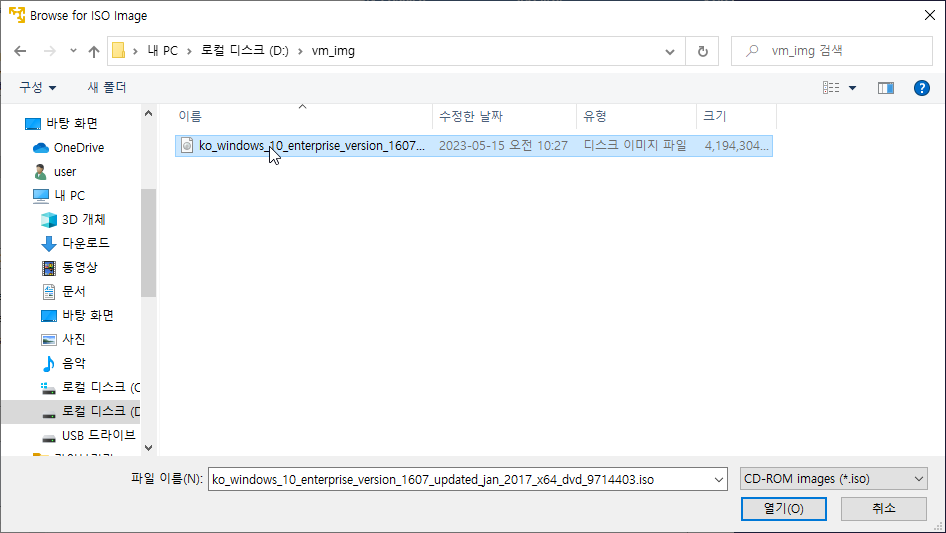Click the folder icon in address bar
The width and height of the screenshot is (946, 533).
point(119,51)
